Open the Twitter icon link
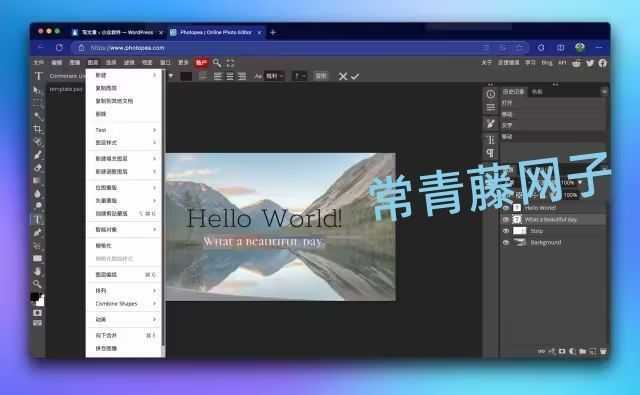This screenshot has height=395, width=640. pyautogui.click(x=590, y=63)
